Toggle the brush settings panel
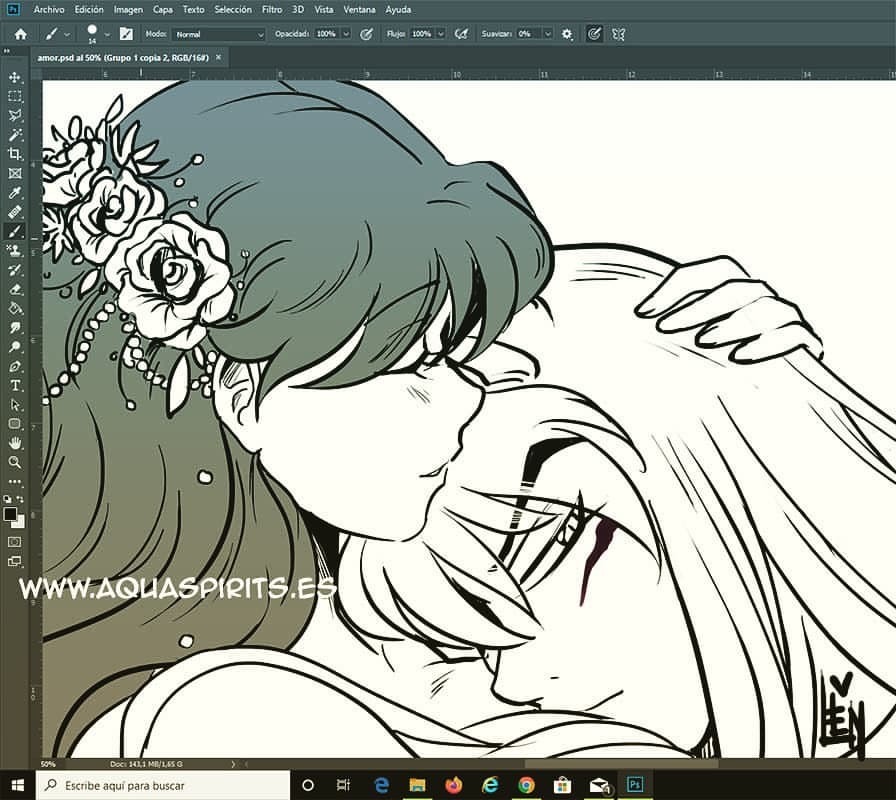This screenshot has width=896, height=800. 126,34
